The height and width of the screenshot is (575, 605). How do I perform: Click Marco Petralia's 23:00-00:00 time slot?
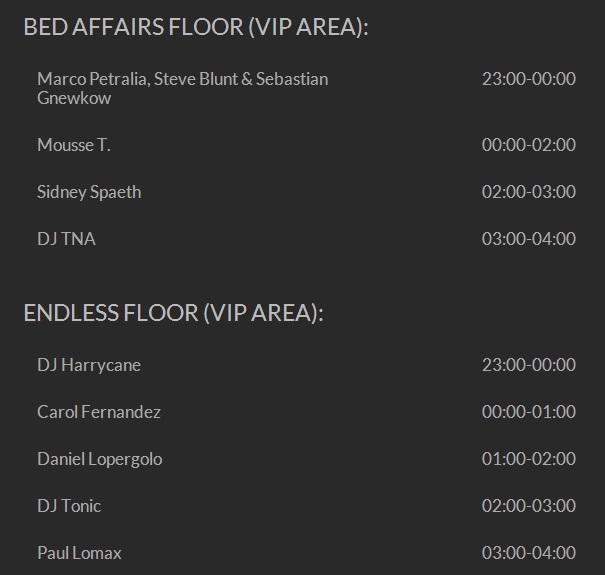[x=529, y=79]
